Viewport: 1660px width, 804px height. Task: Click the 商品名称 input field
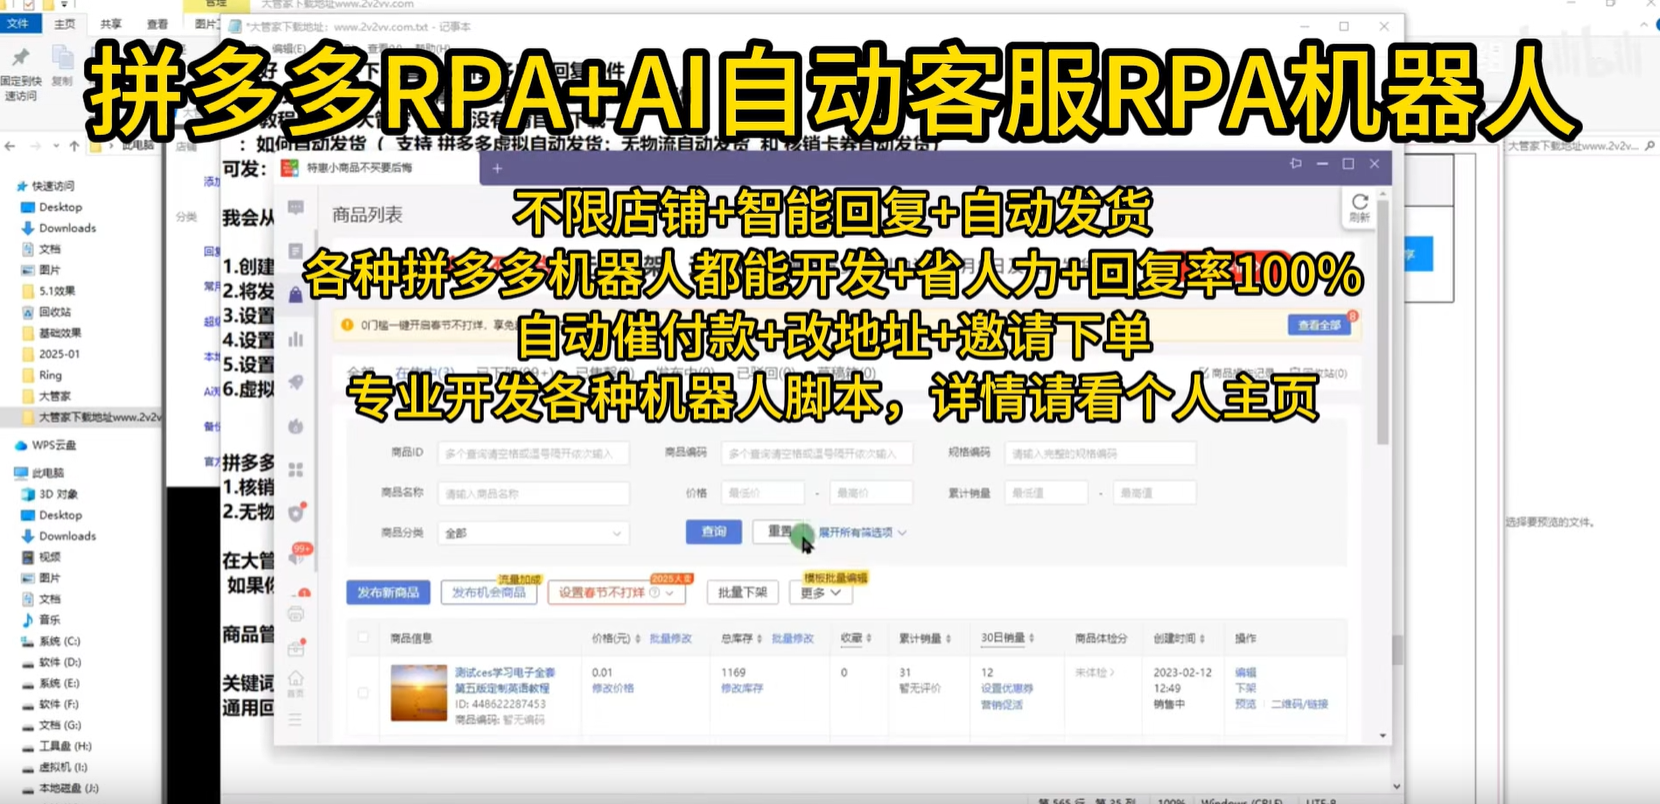pyautogui.click(x=533, y=493)
